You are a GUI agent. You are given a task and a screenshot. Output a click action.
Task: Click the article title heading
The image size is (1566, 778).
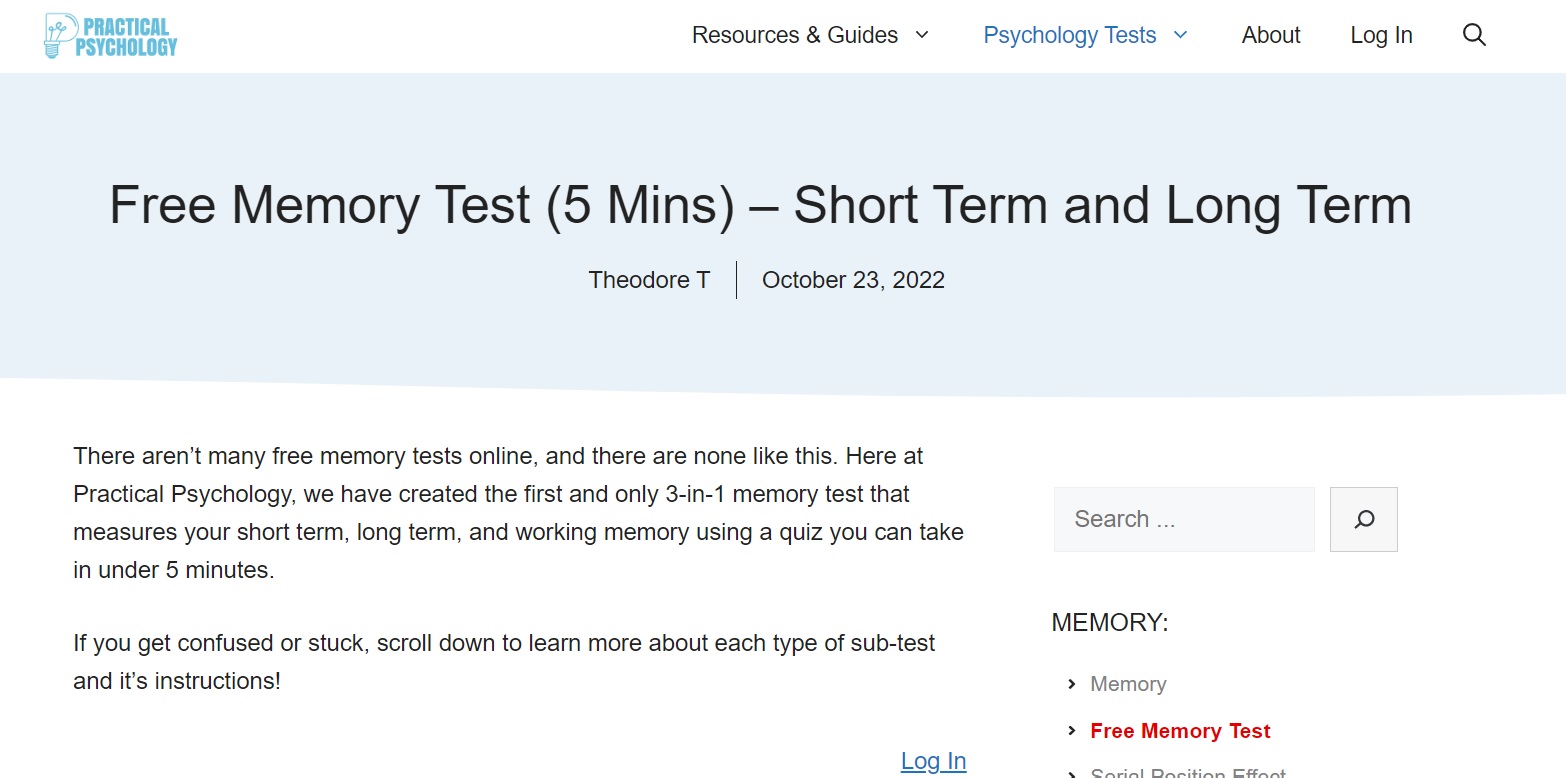click(761, 205)
